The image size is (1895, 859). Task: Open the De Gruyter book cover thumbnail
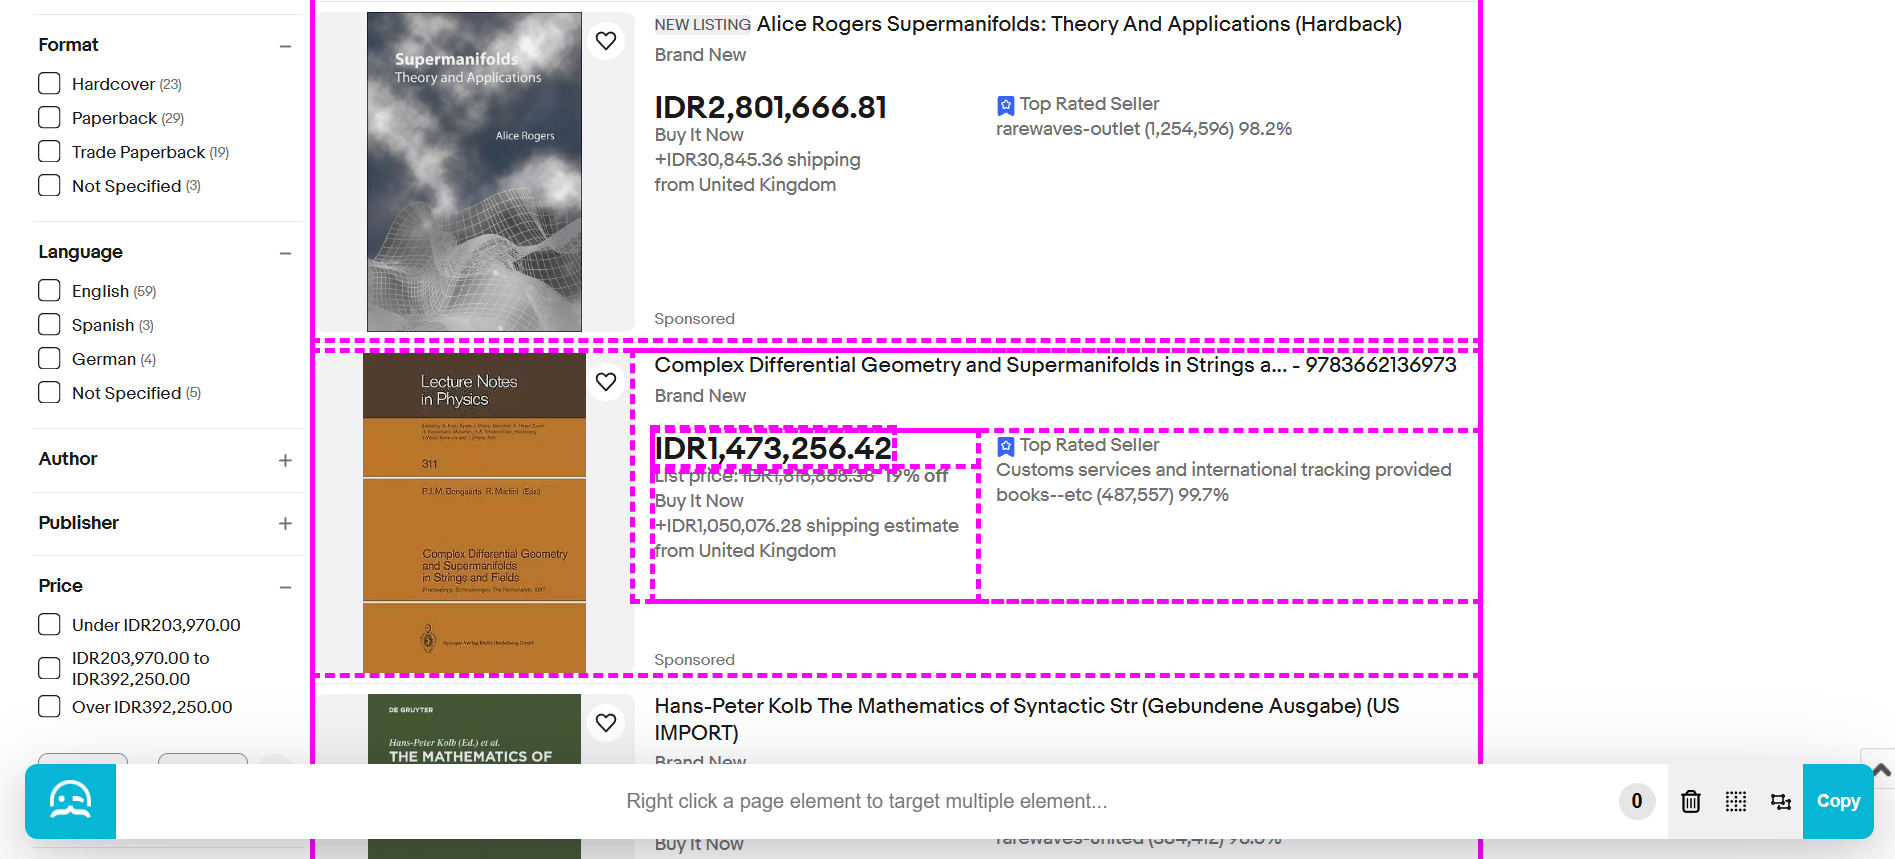(474, 728)
